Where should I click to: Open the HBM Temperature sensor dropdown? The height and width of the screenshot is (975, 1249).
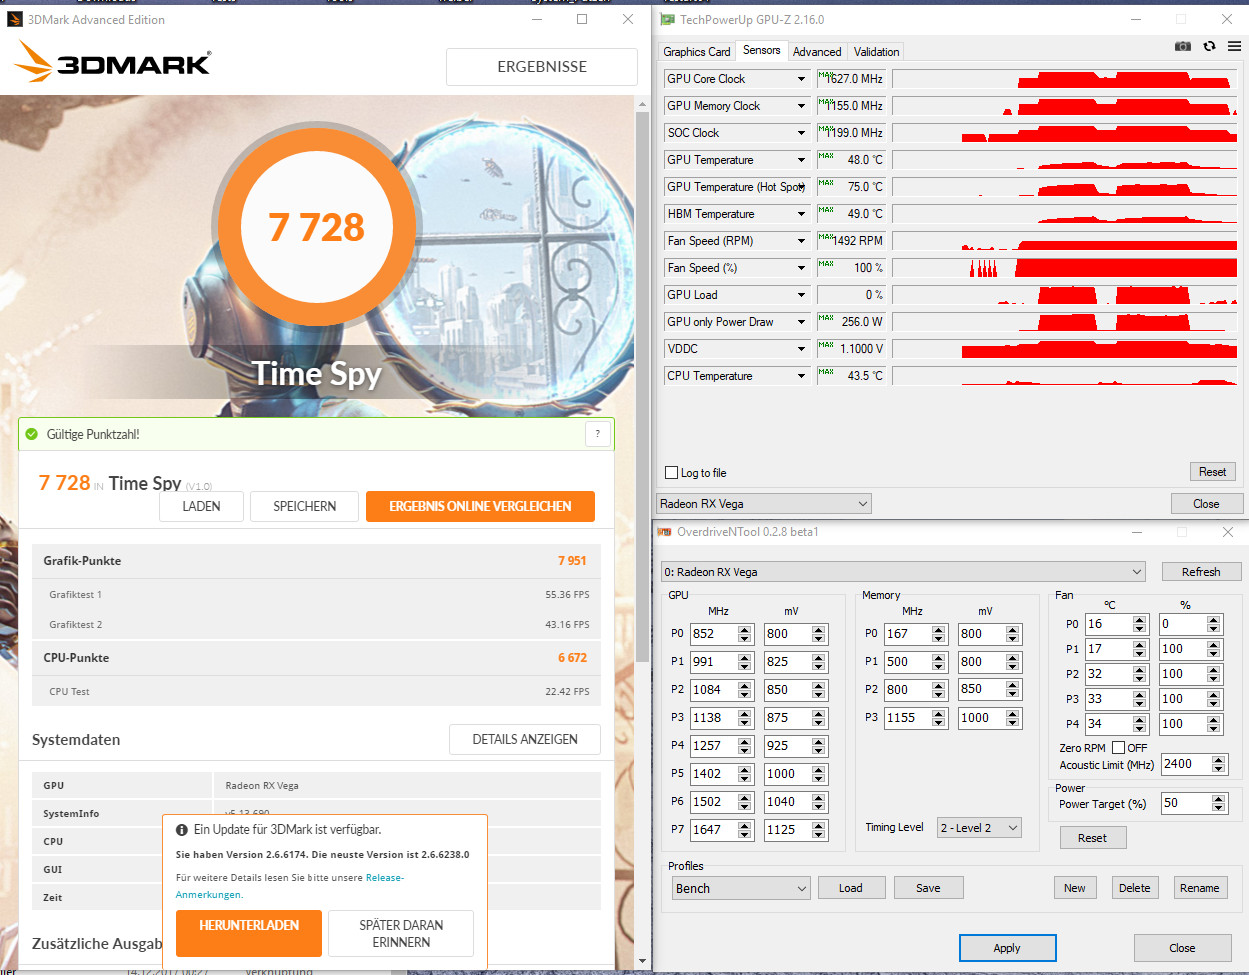(x=801, y=214)
